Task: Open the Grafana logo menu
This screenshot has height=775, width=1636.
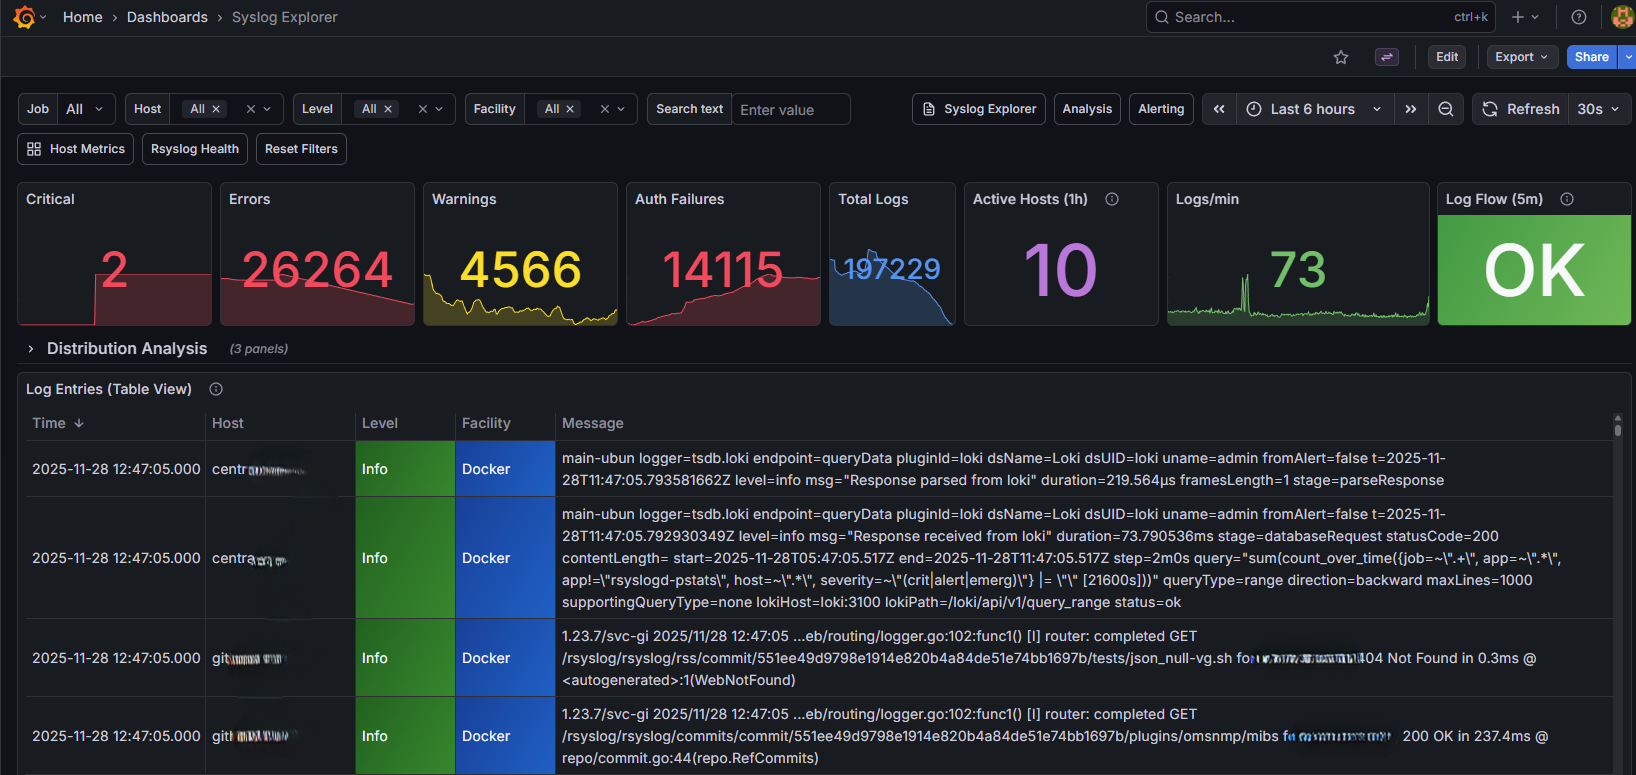Action: (x=24, y=17)
